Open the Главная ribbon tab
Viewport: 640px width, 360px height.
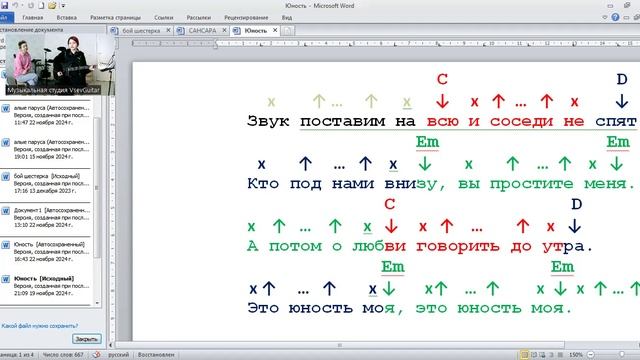tap(33, 18)
